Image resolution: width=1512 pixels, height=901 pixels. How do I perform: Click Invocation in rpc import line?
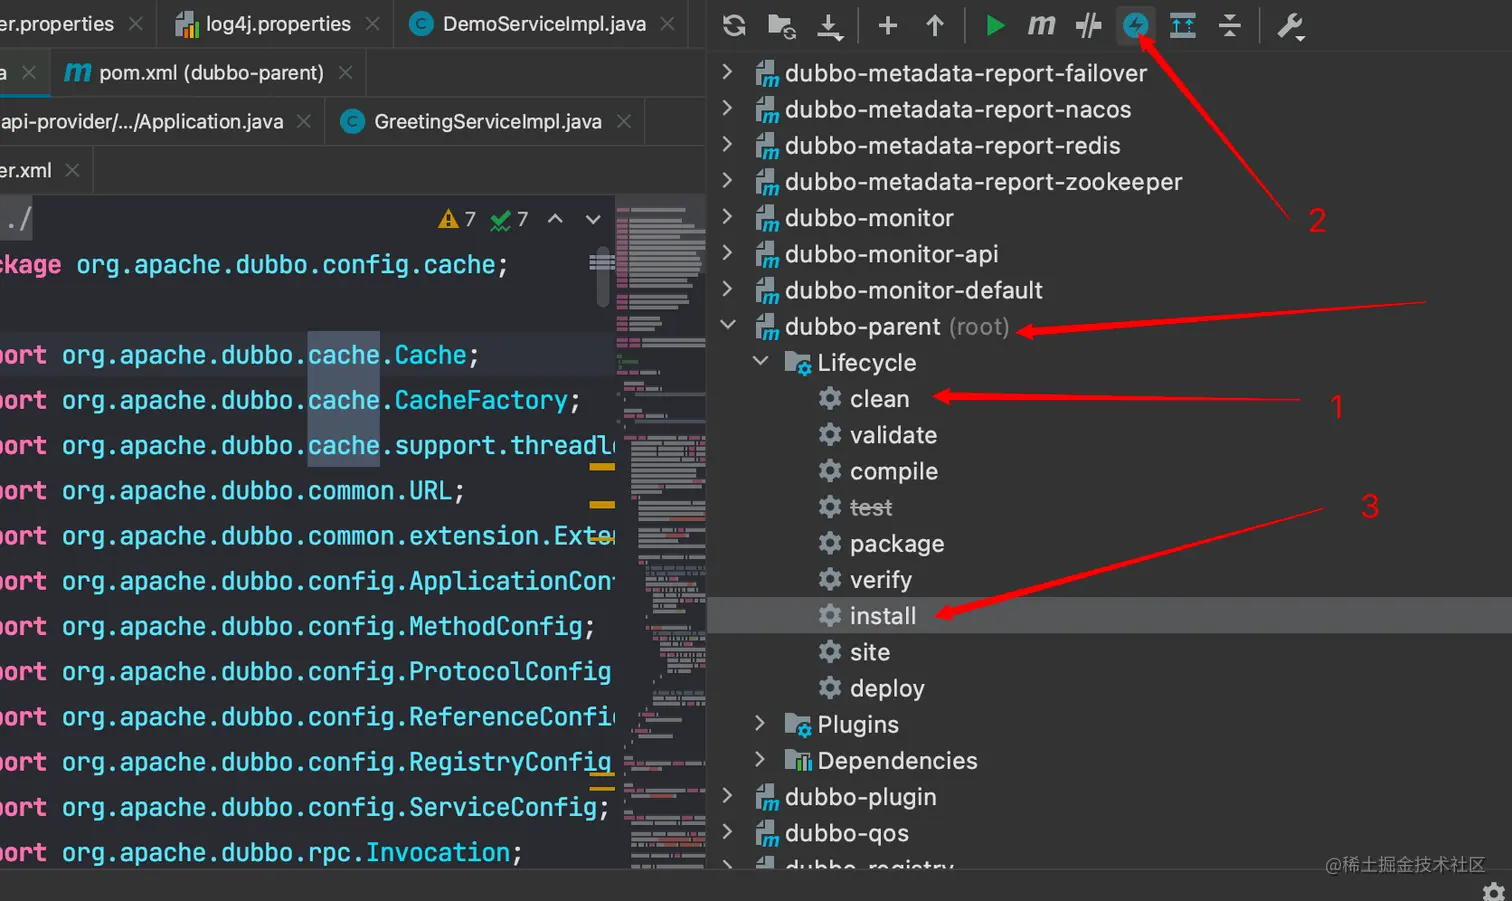[438, 852]
